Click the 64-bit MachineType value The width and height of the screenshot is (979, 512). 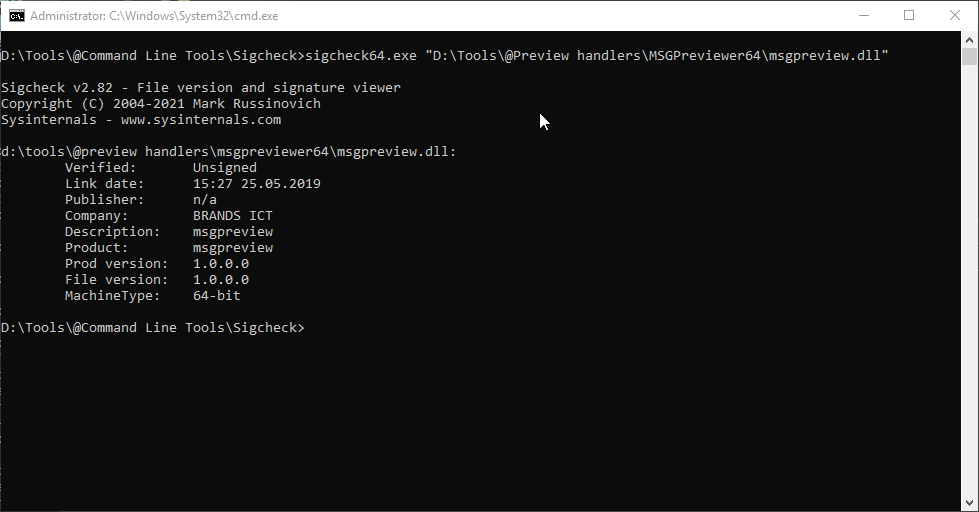pos(217,296)
